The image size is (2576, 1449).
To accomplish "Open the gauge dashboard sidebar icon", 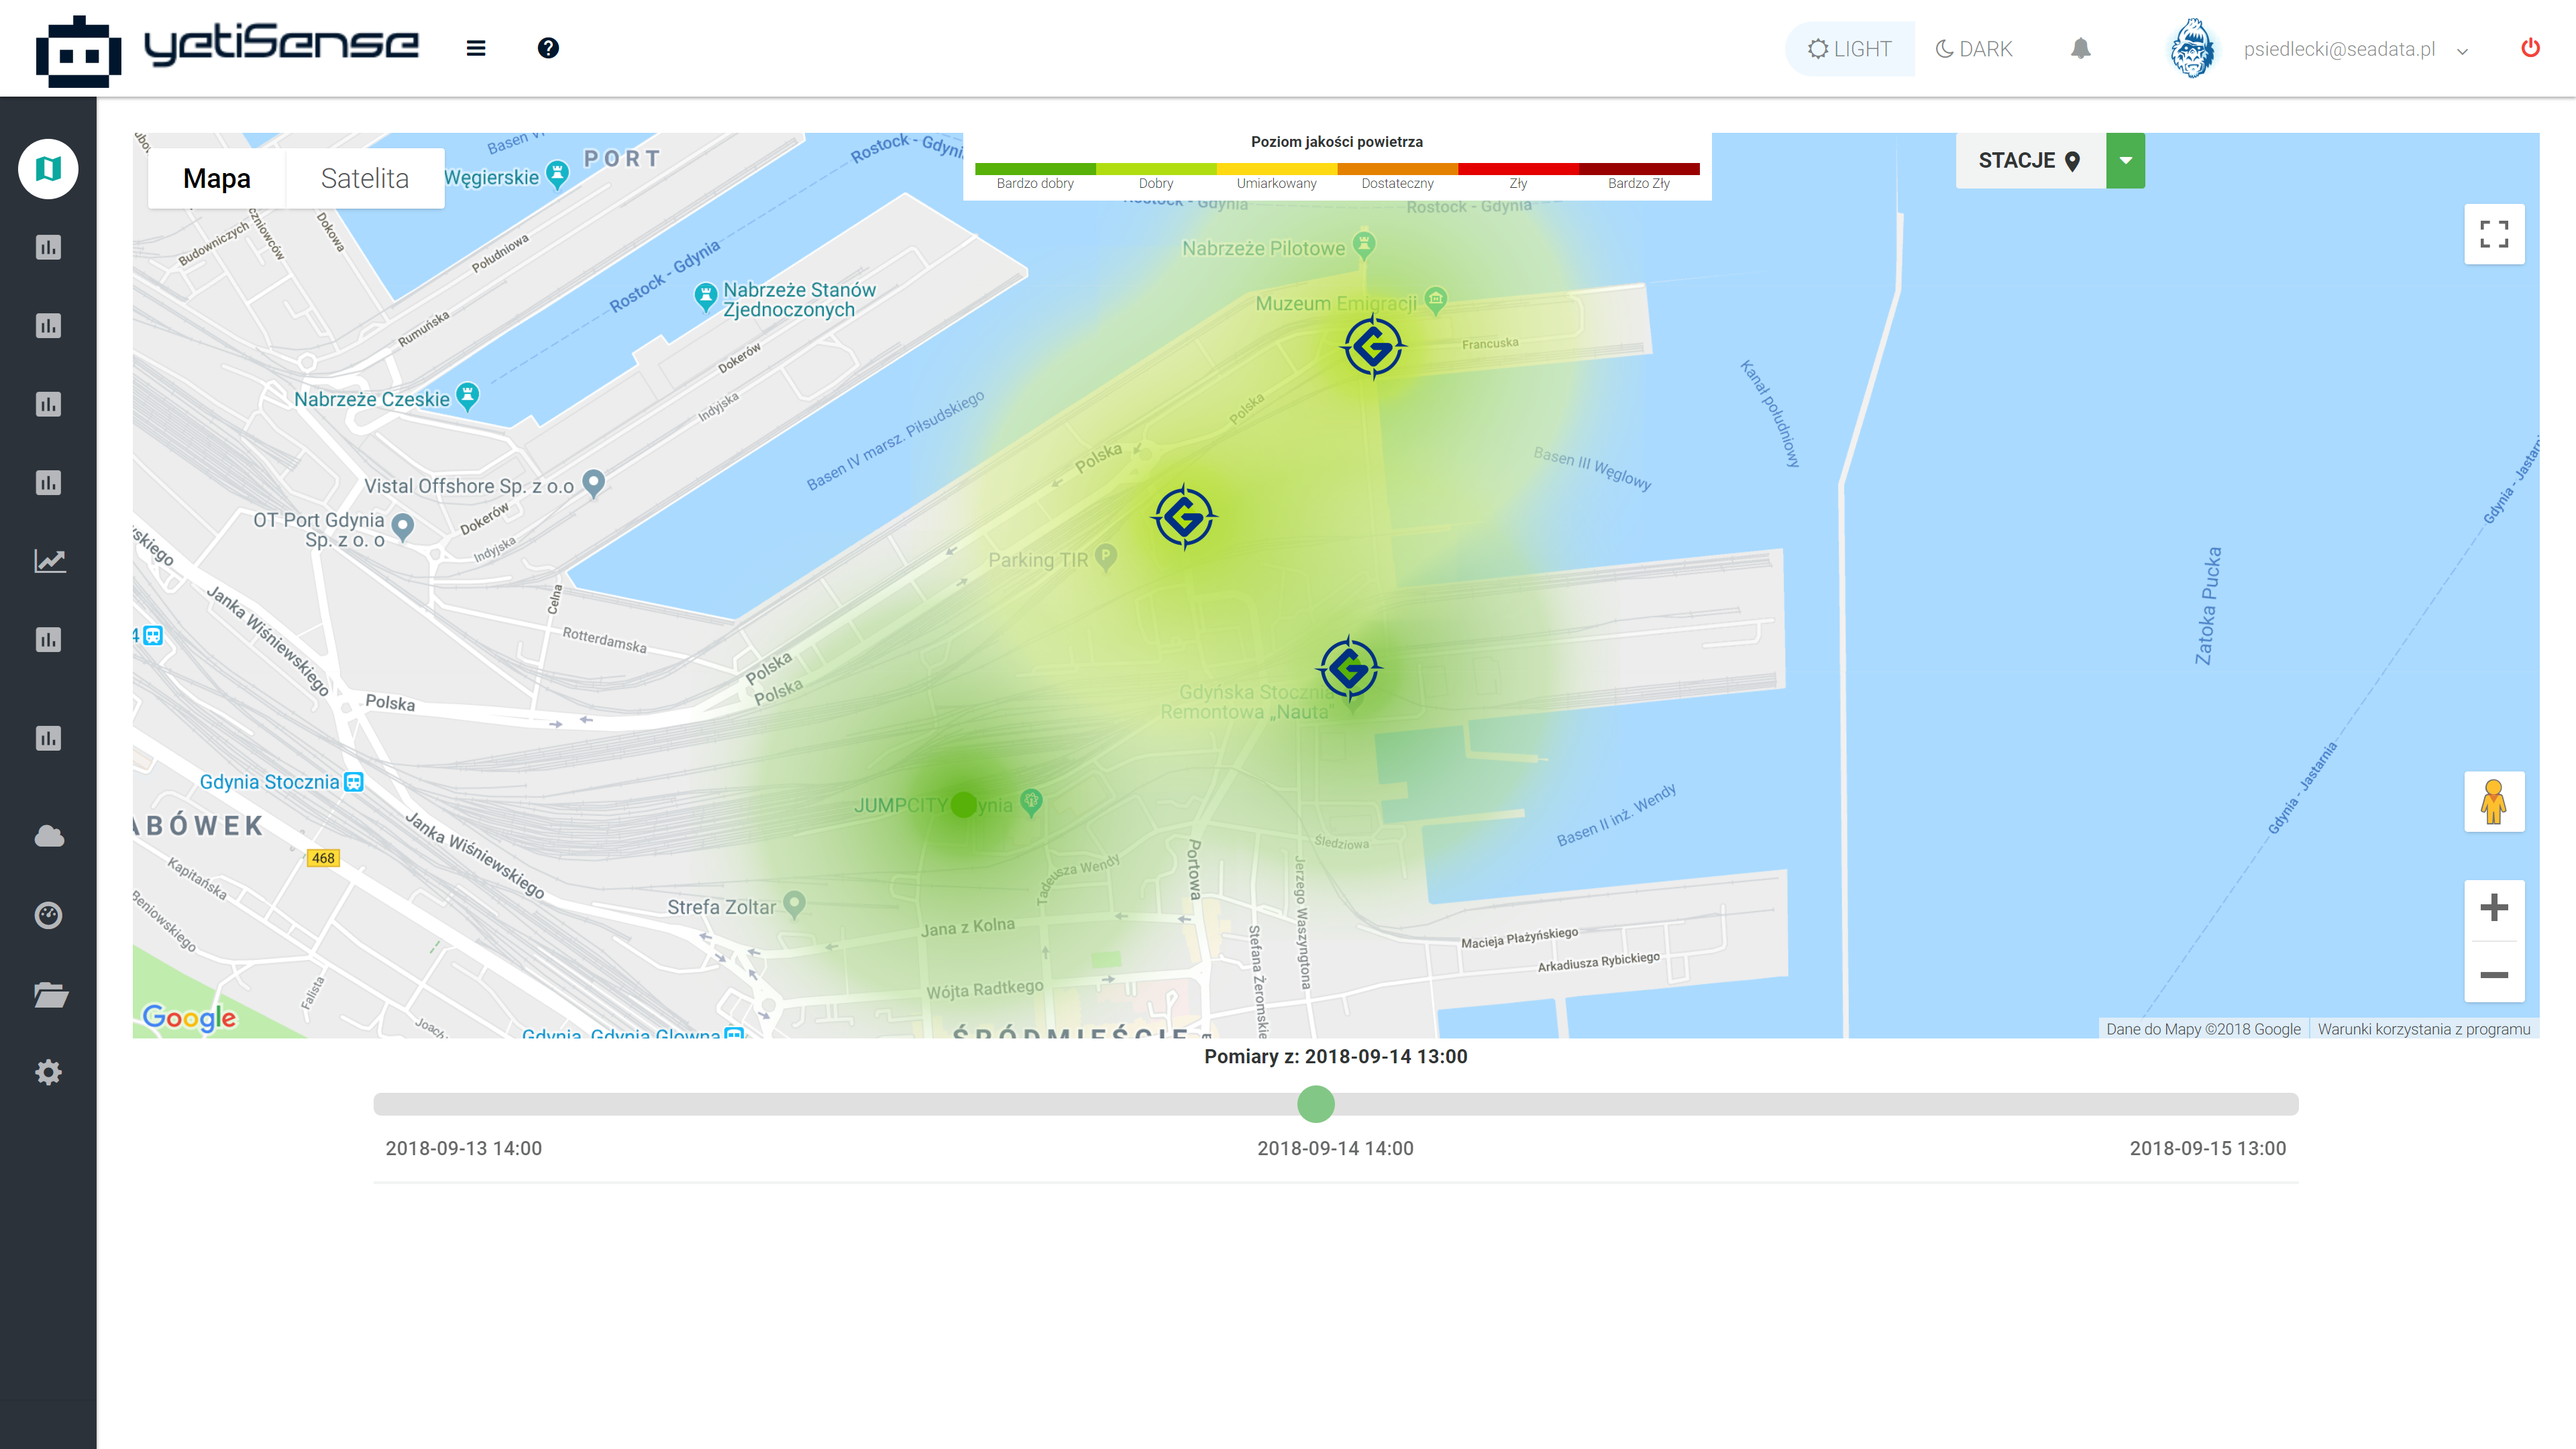I will click(x=48, y=915).
